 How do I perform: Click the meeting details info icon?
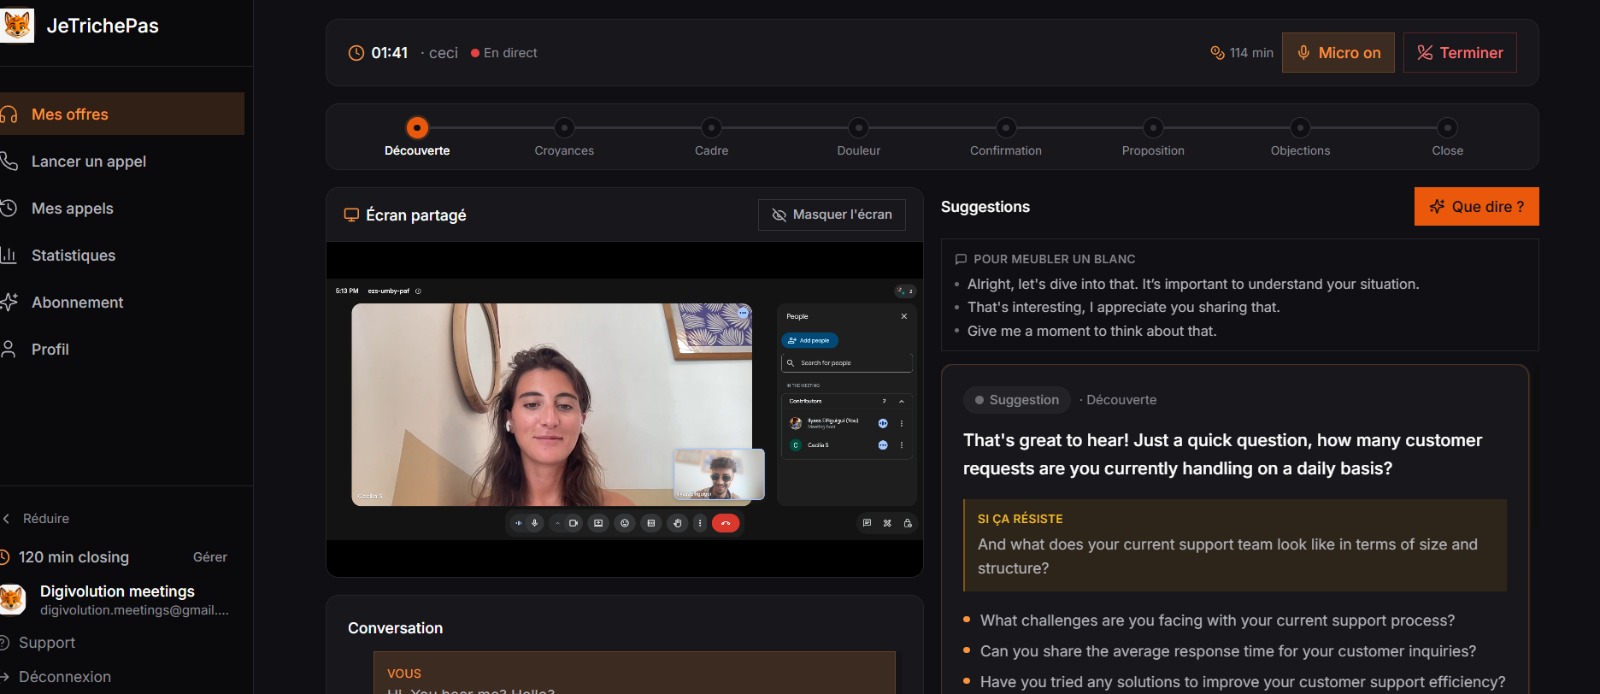point(418,291)
